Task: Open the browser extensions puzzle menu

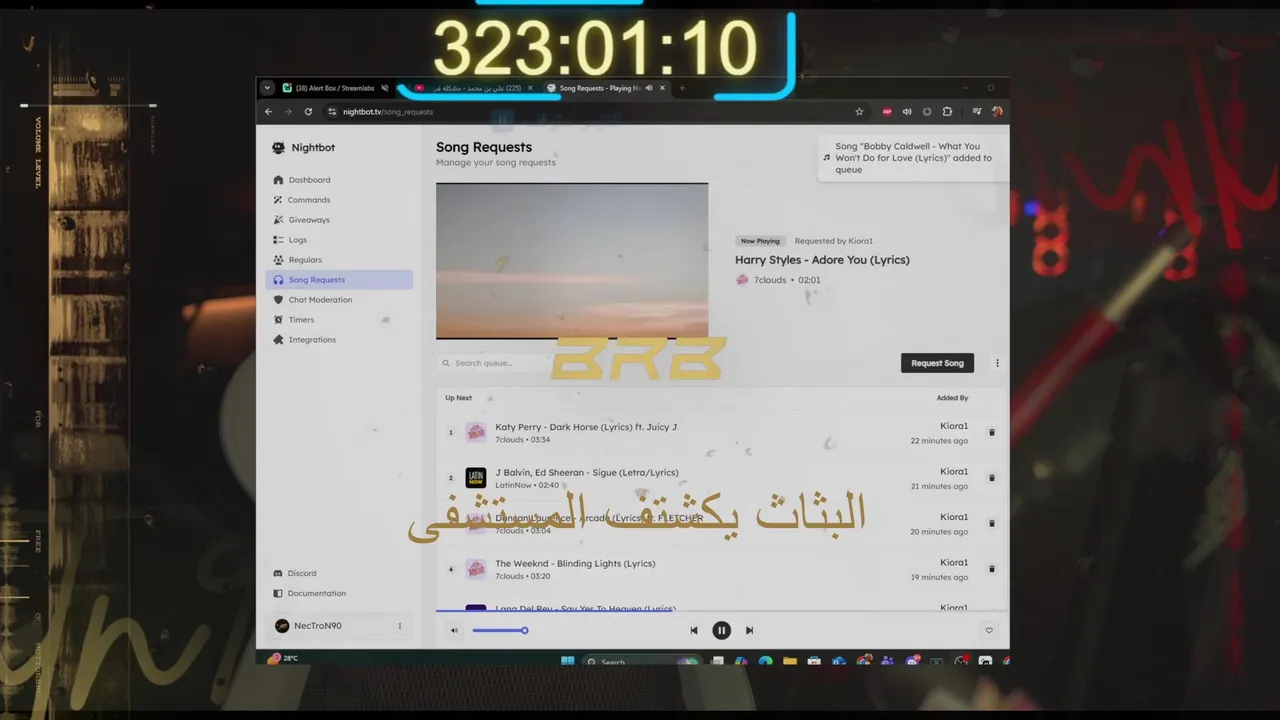Action: coord(947,112)
